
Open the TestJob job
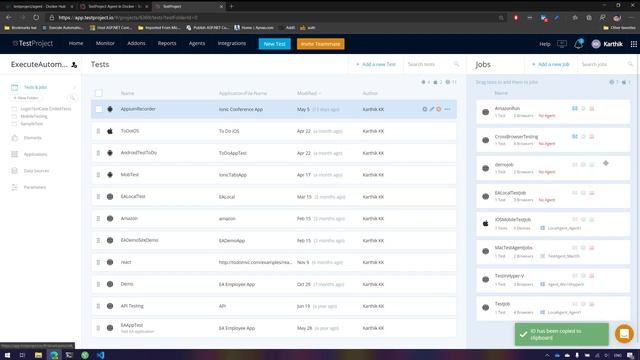[502, 304]
